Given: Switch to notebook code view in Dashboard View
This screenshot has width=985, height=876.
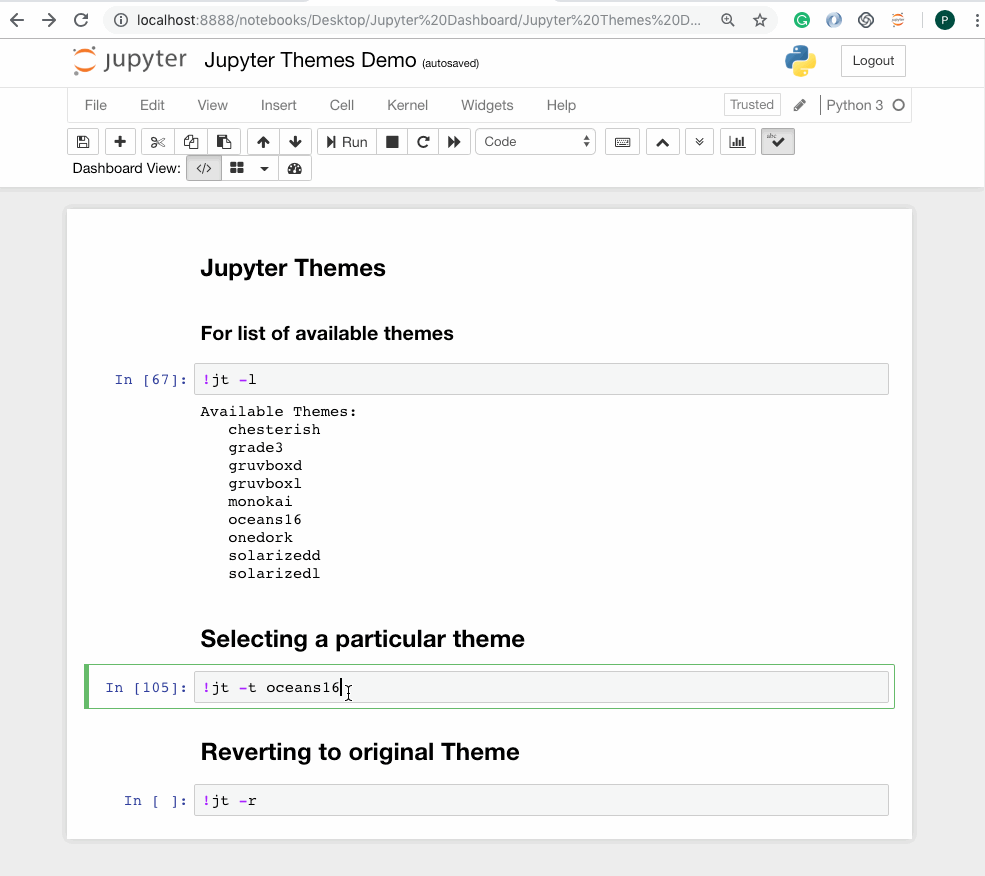Looking at the screenshot, I should 203,169.
